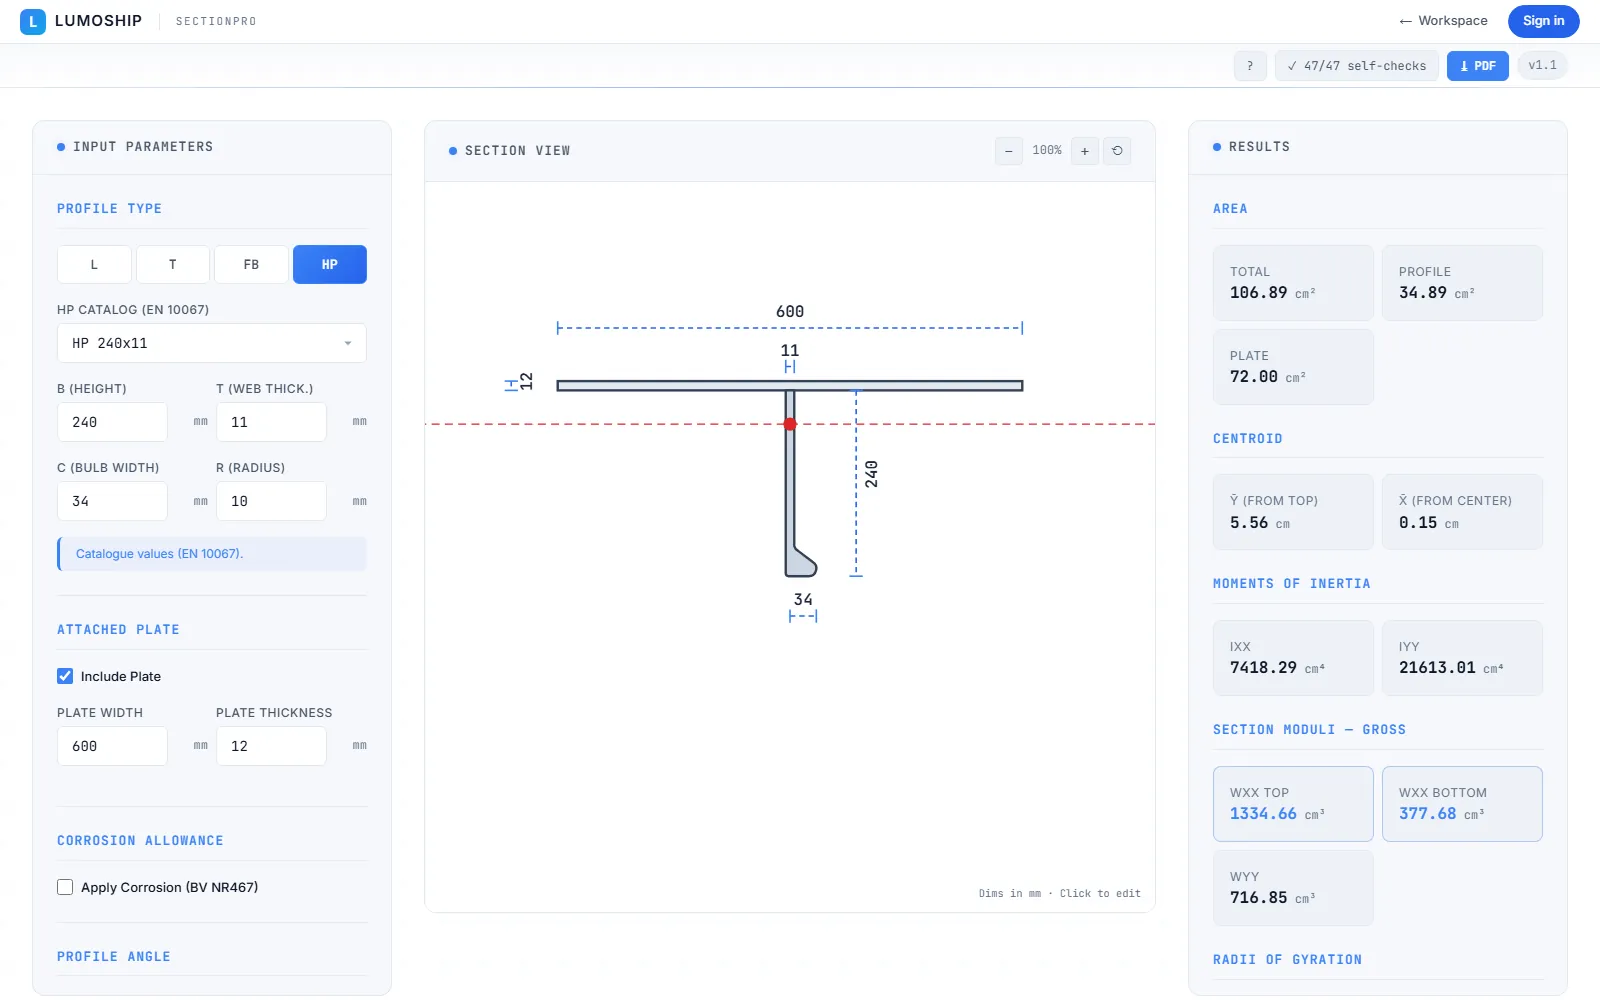This screenshot has width=1600, height=1000.
Task: Click the Catalogue values (EN 10067) note
Action: click(x=212, y=554)
